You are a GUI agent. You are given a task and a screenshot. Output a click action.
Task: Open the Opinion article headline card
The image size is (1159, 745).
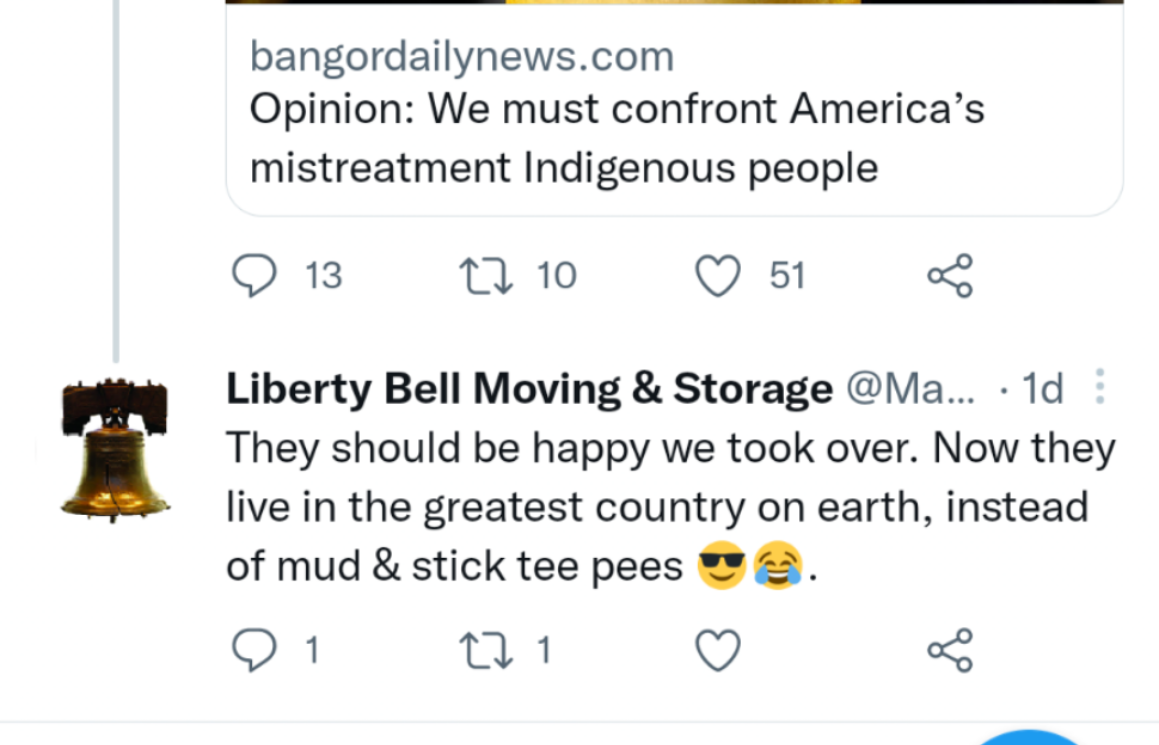point(616,138)
